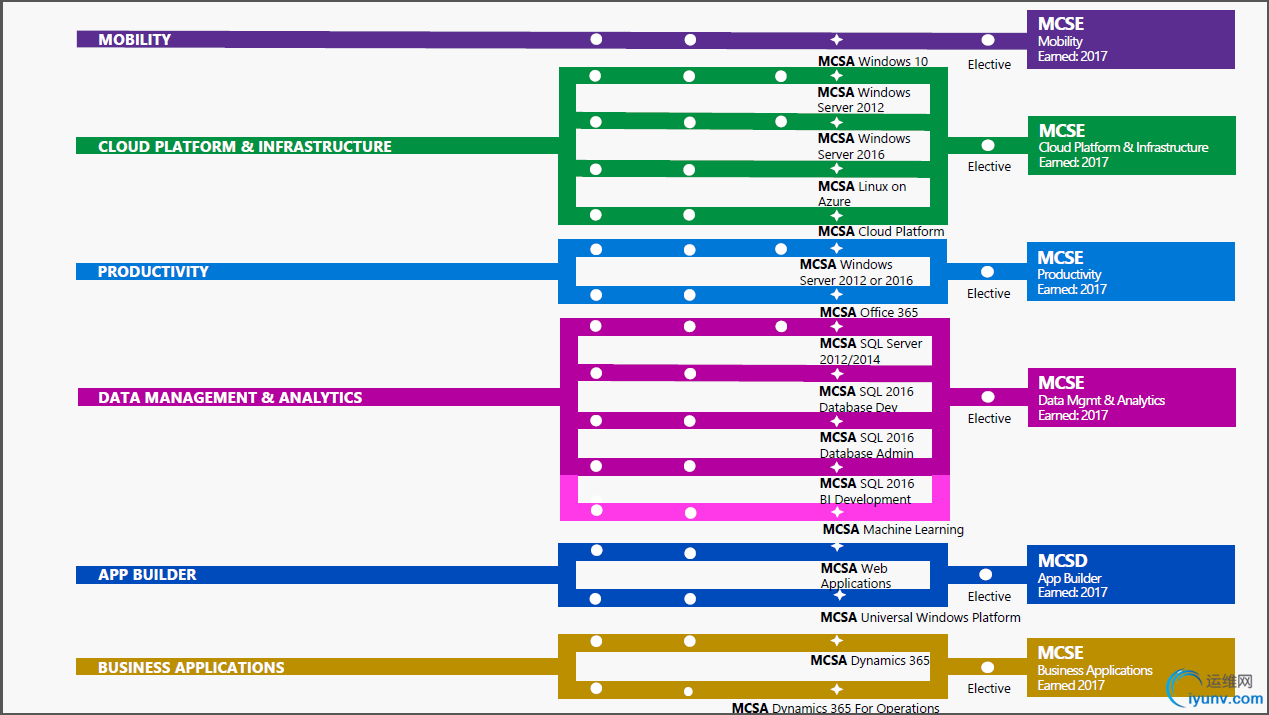Image resolution: width=1269 pixels, height=715 pixels.
Task: Click the dot above the Productivity Elective
Action: 988,272
